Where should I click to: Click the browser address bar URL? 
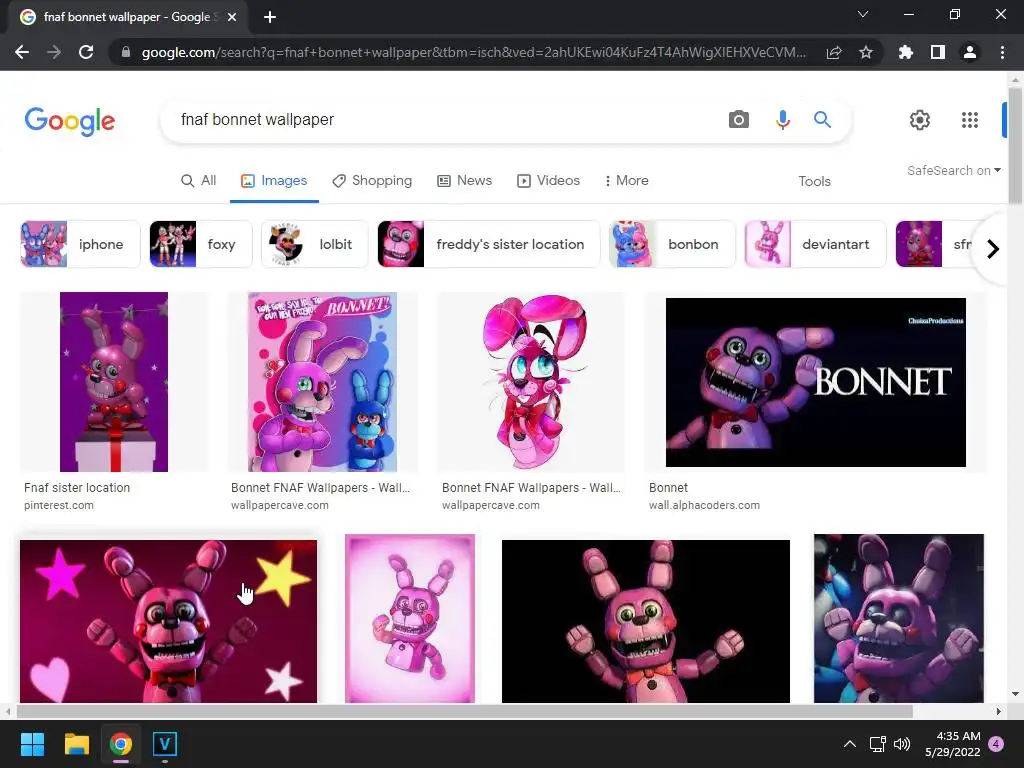click(473, 52)
